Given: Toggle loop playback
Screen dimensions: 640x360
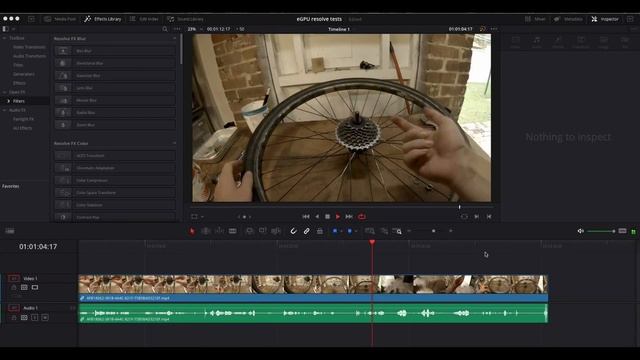Looking at the screenshot, I should pyautogui.click(x=362, y=217).
